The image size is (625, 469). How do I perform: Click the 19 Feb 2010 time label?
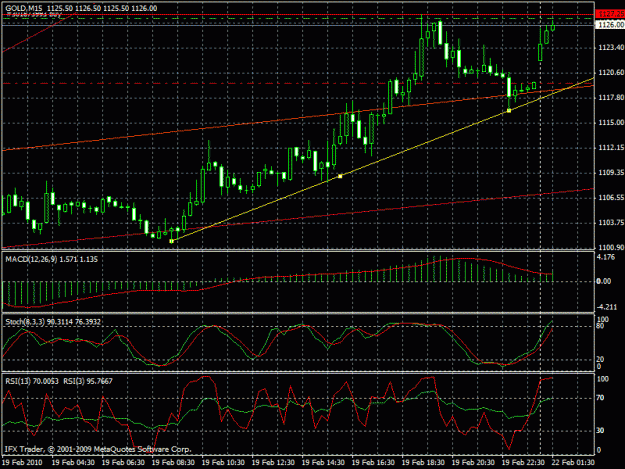tap(22, 462)
